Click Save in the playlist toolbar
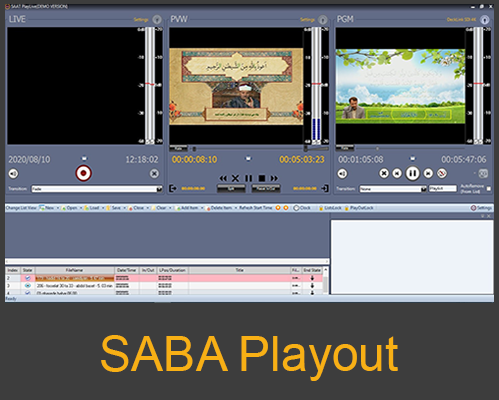499x400 pixels. pyautogui.click(x=114, y=208)
